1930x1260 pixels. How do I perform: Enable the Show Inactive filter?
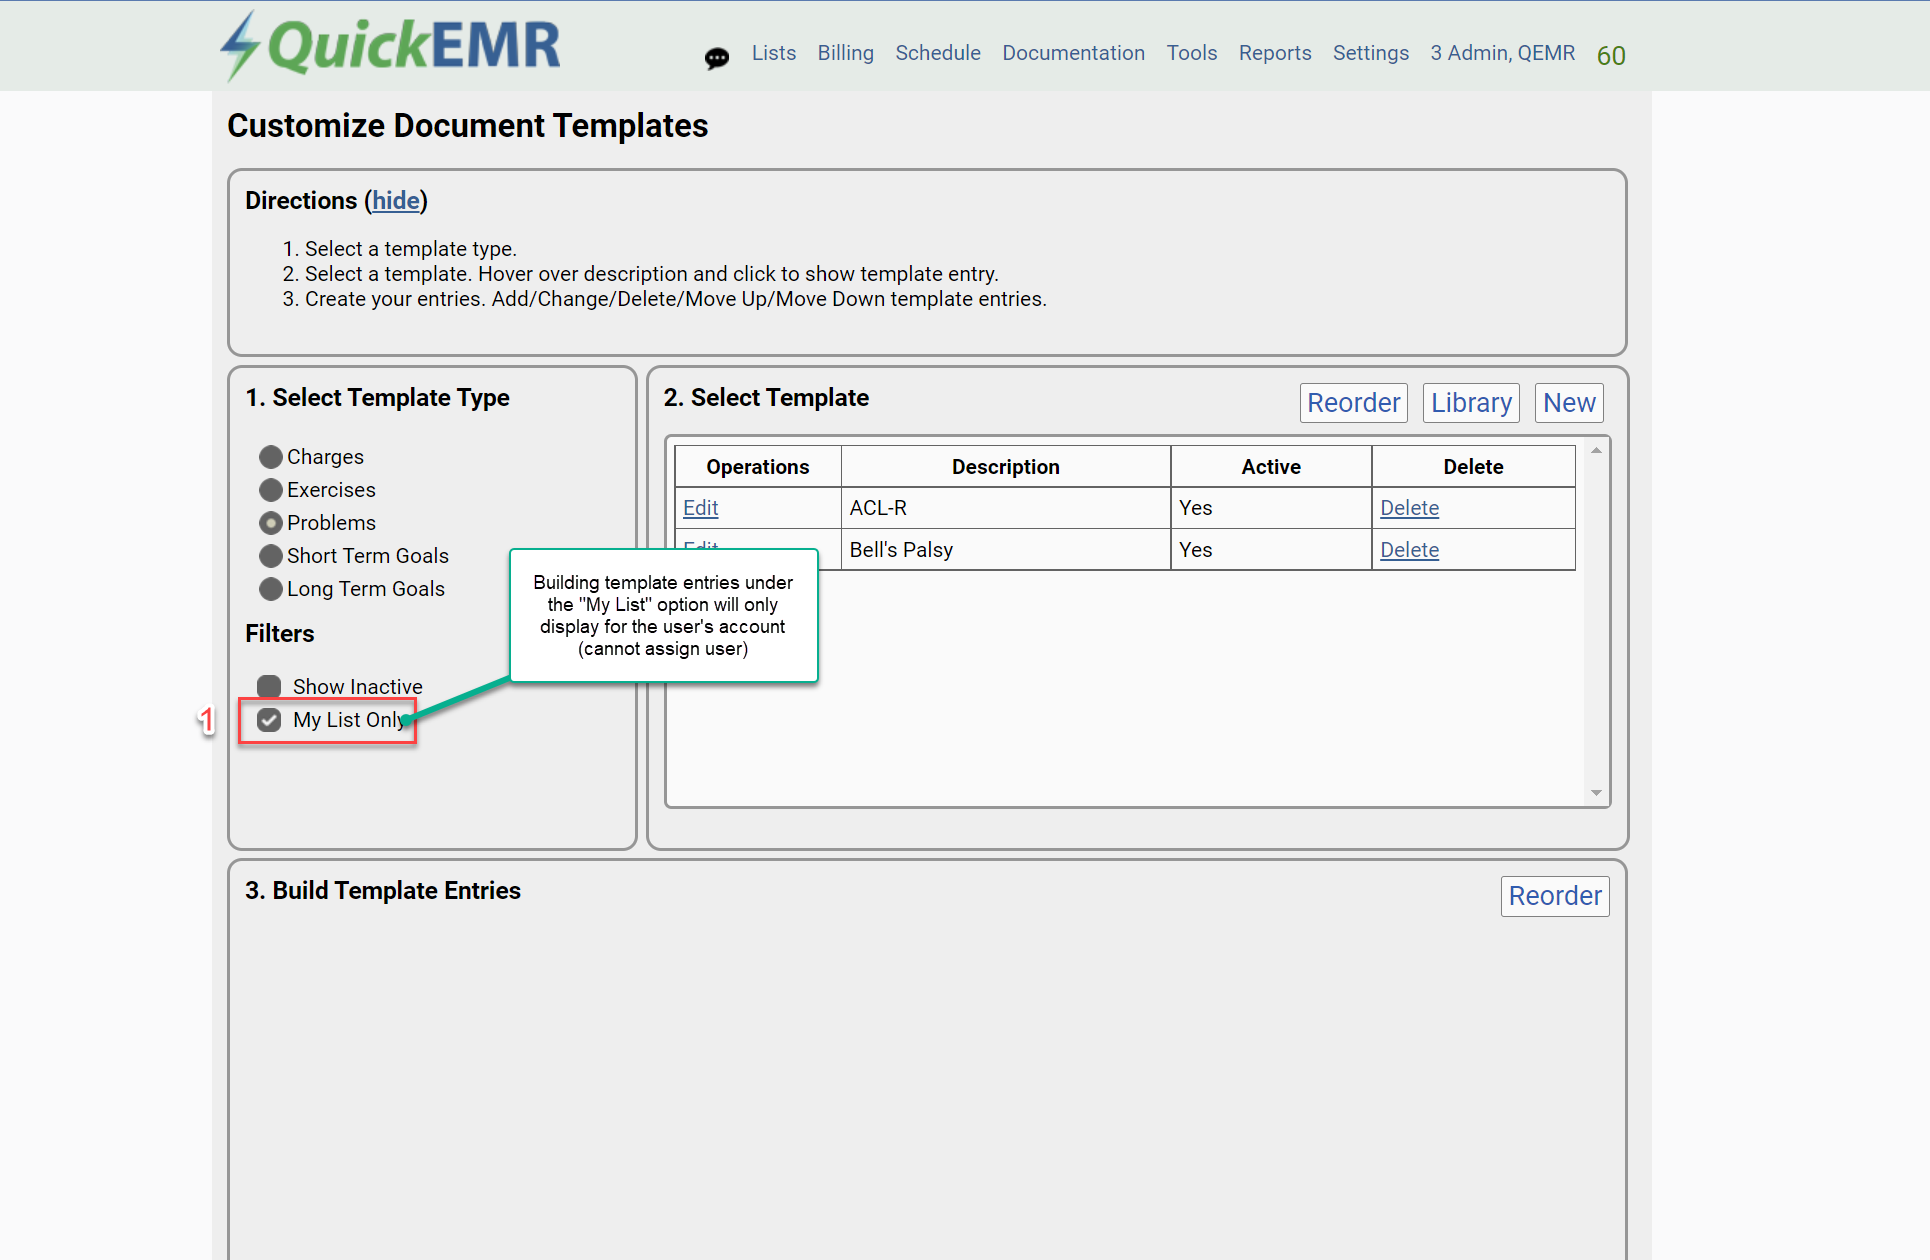pos(269,687)
